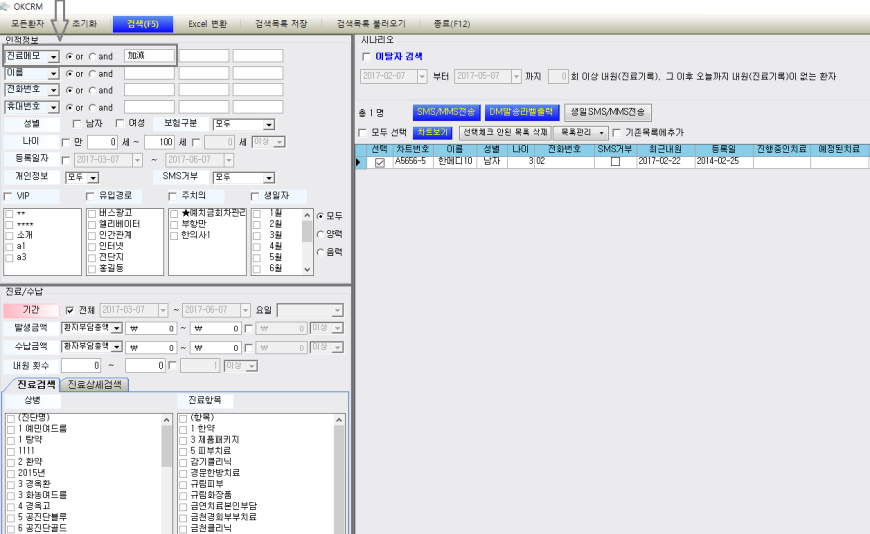Screen dimensions: 870x534
Task: Click 종료(F12) to exit
Action: click(452, 24)
